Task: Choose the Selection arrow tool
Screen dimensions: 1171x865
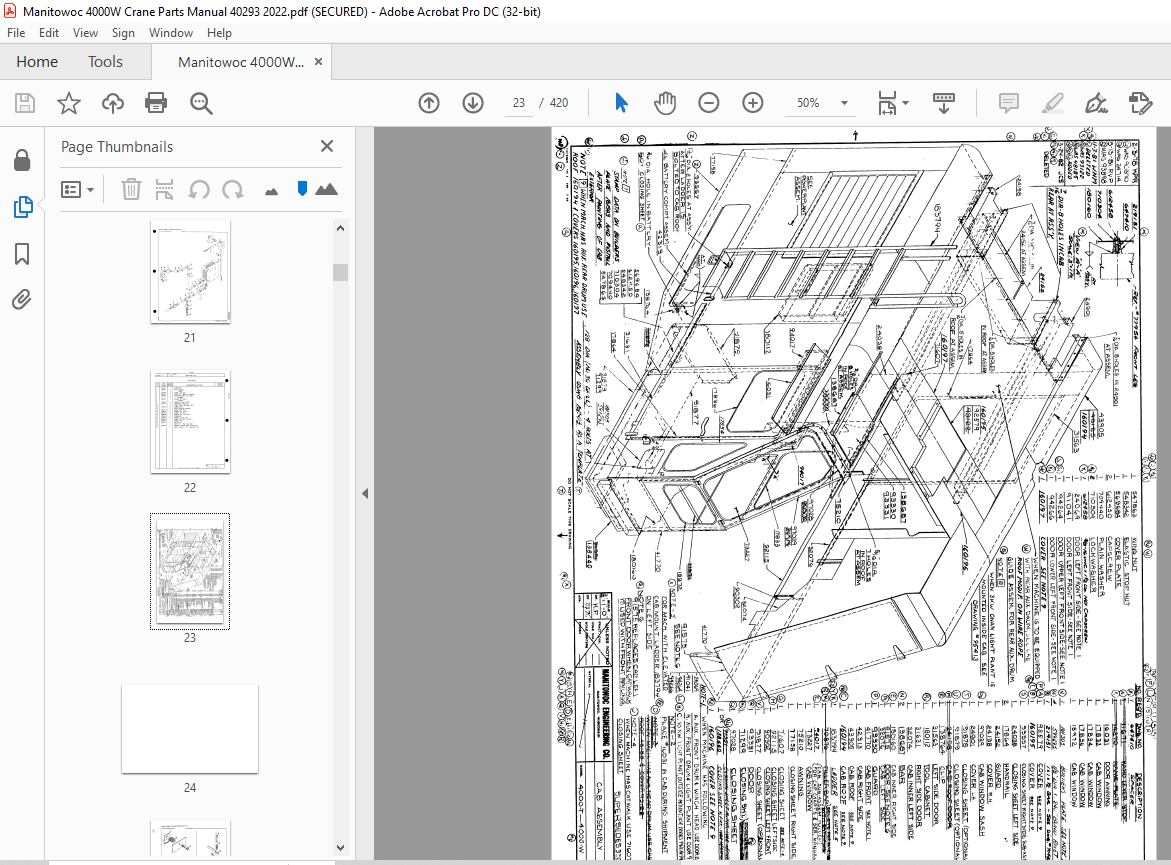Action: click(x=621, y=103)
